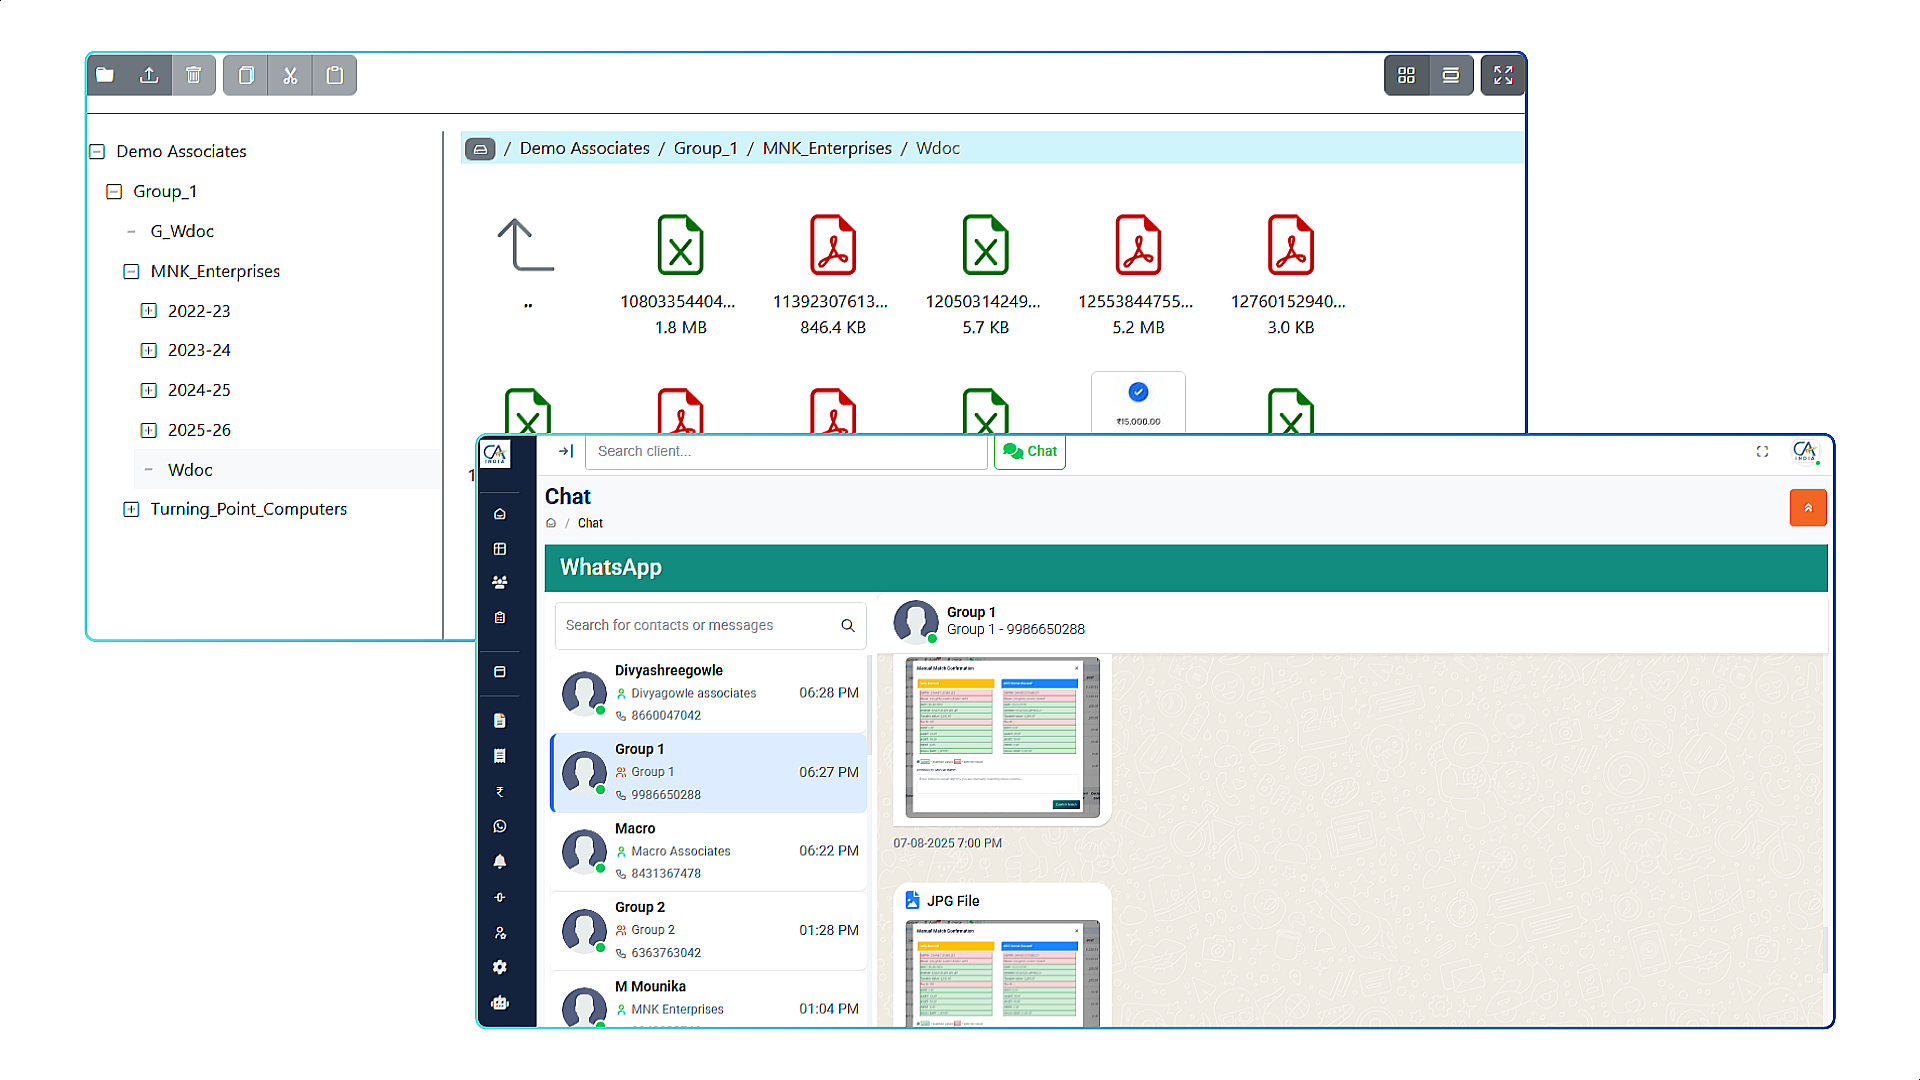Screen dimensions: 1920x1080
Task: Open the dashboard grid icon in sidebar
Action: tap(500, 549)
